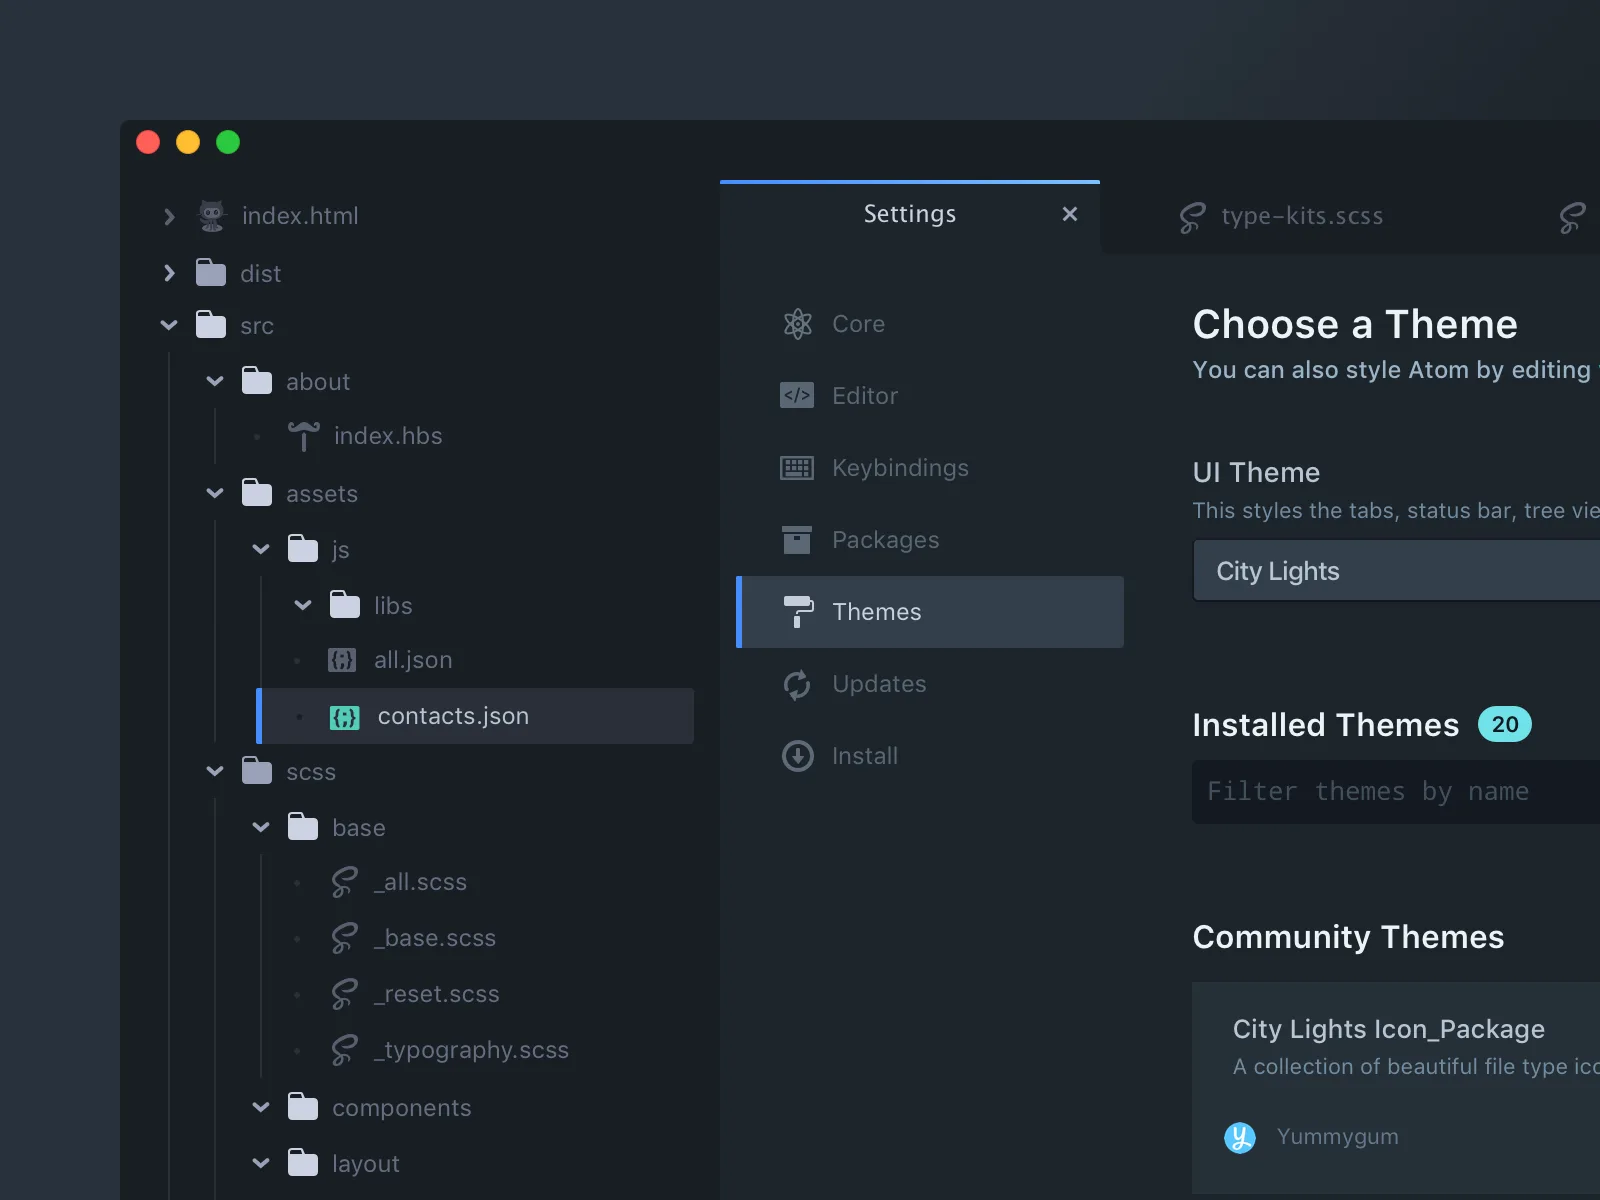This screenshot has height=1200, width=1600.
Task: Click the Filter themes by name field
Action: click(1396, 792)
